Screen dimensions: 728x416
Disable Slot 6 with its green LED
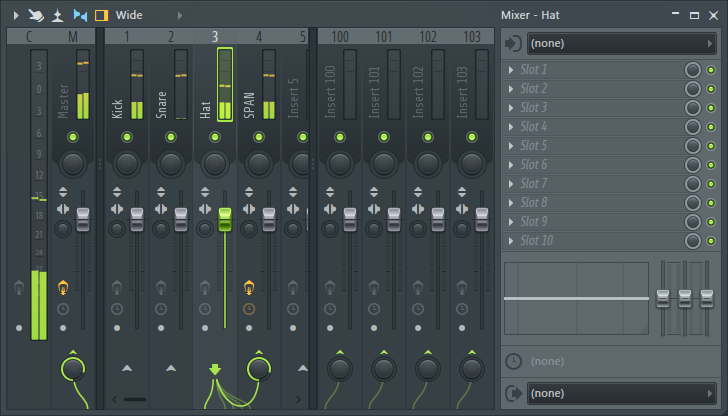710,165
